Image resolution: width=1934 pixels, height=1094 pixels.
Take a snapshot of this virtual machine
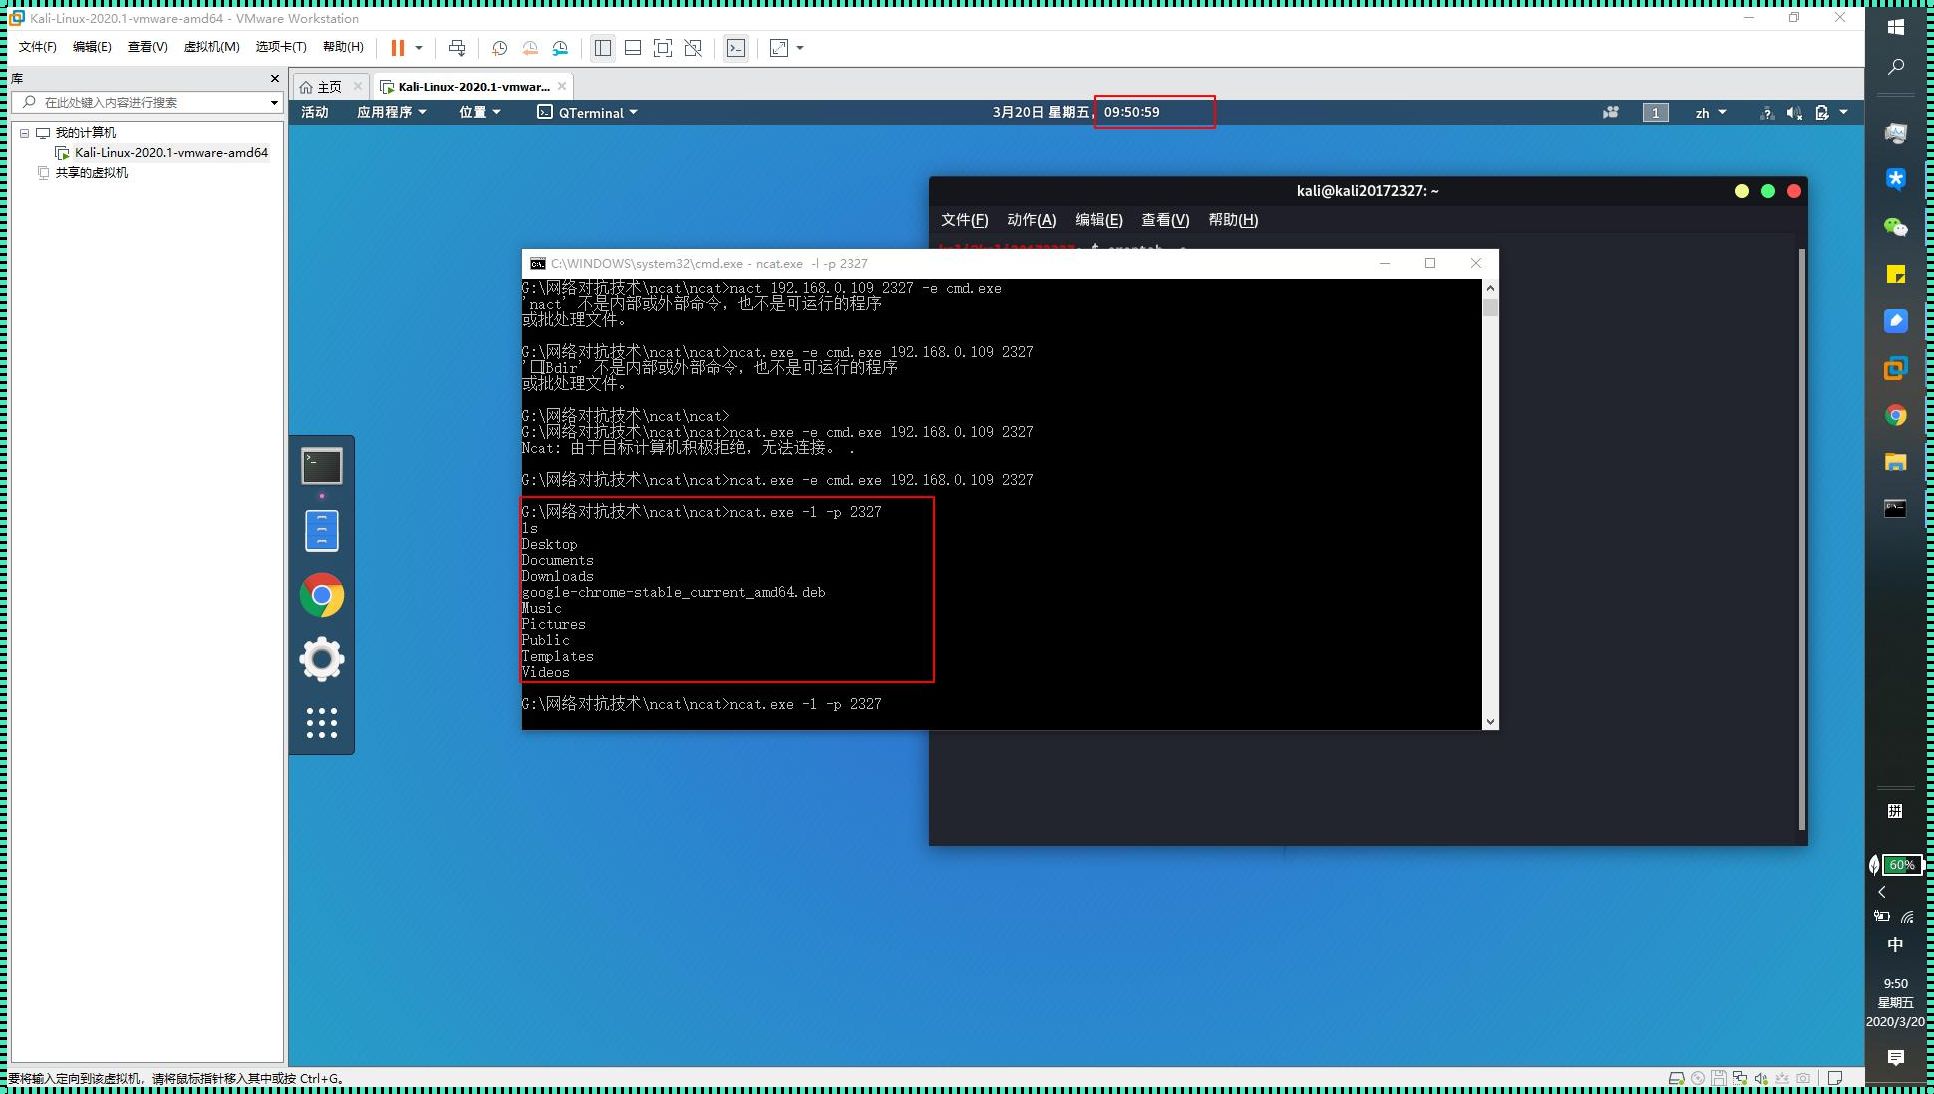coord(500,47)
